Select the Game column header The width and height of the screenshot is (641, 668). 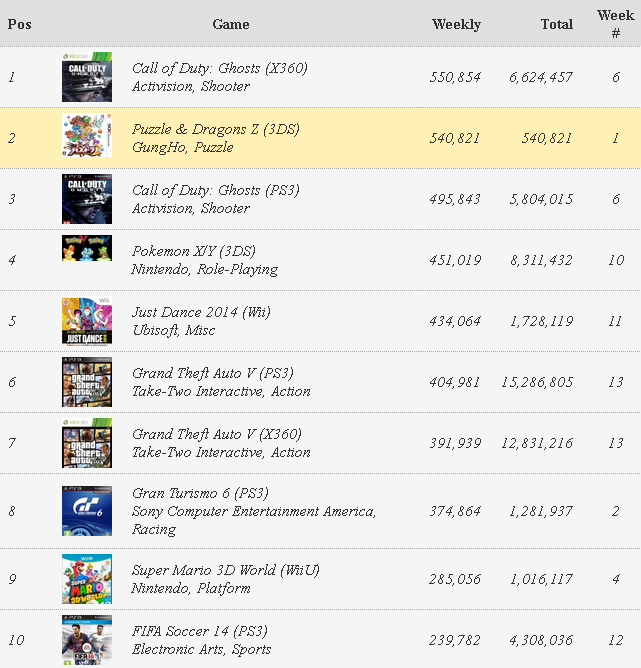pyautogui.click(x=231, y=24)
